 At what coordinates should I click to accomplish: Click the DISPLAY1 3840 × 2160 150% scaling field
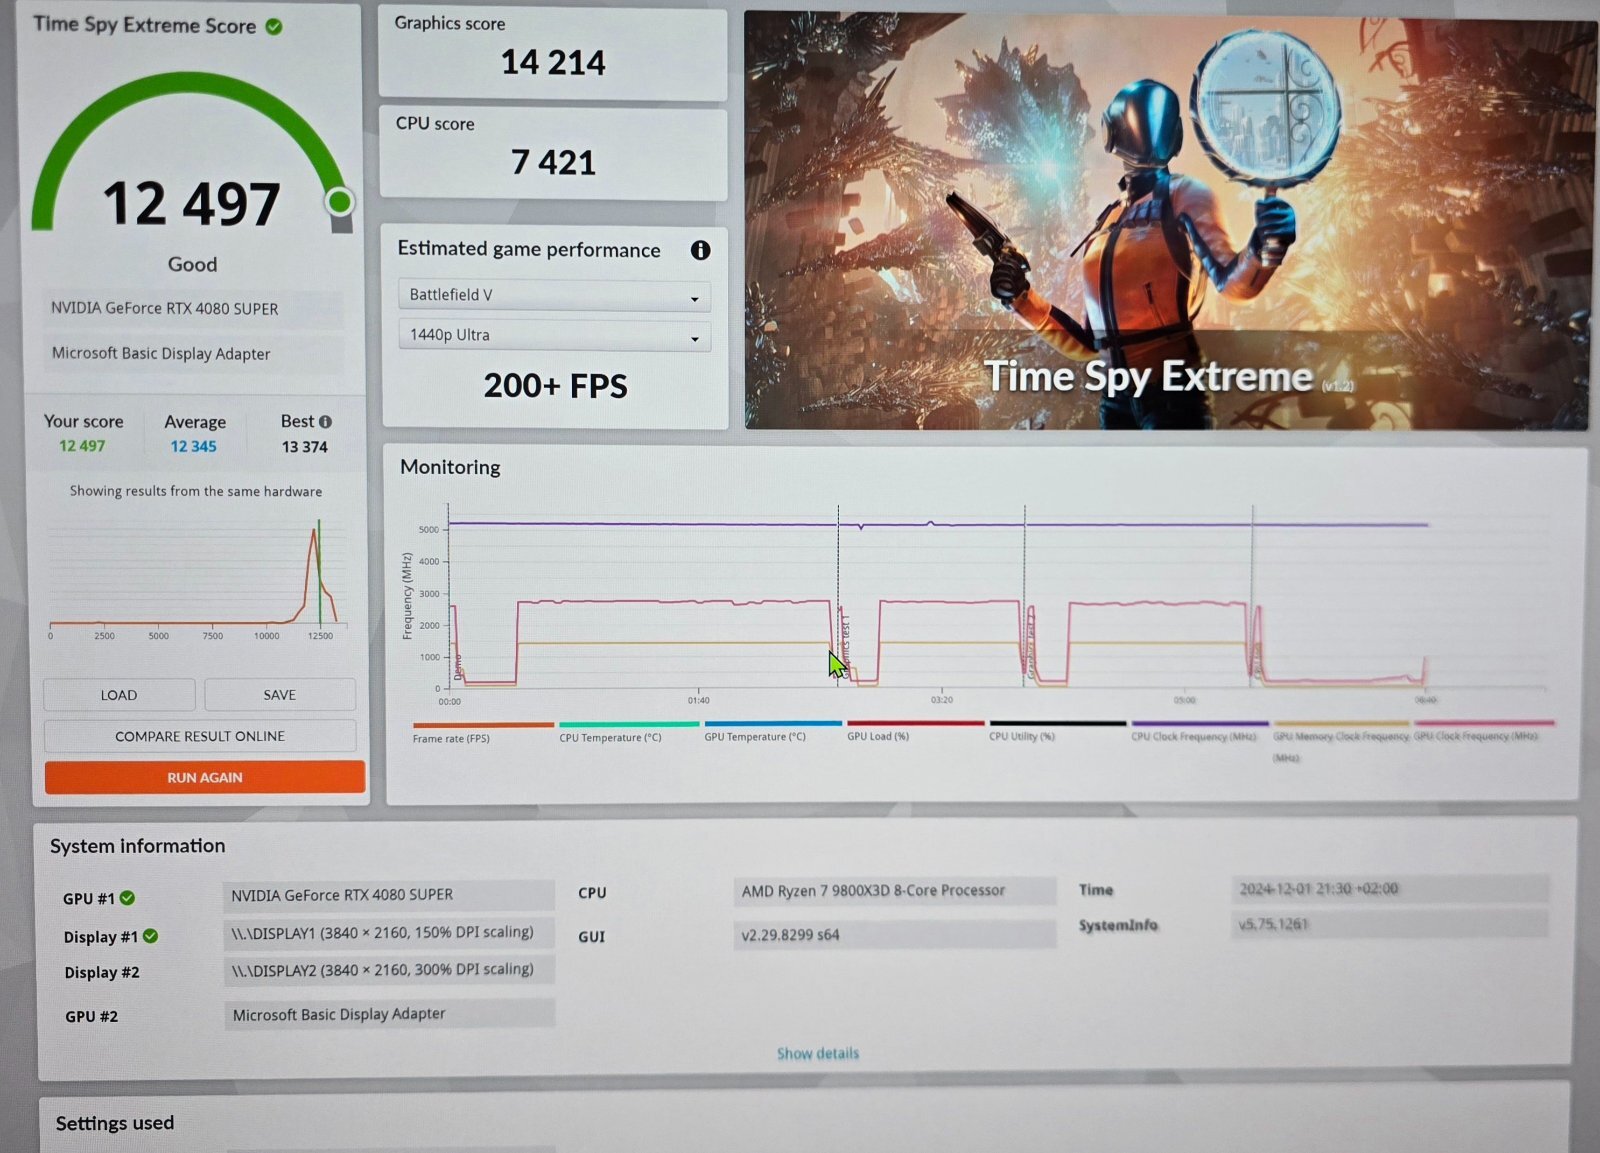click(388, 932)
